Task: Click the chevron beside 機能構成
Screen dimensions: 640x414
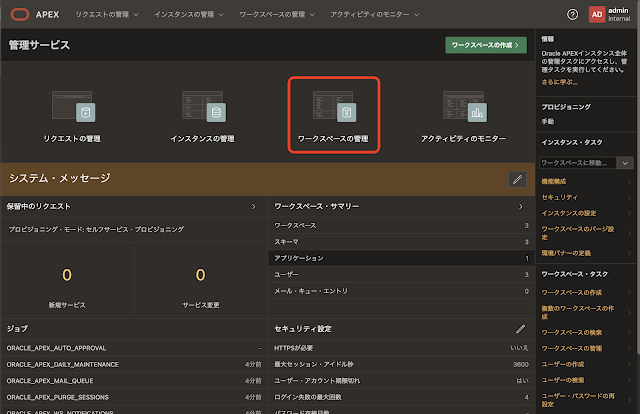Action: tap(629, 181)
